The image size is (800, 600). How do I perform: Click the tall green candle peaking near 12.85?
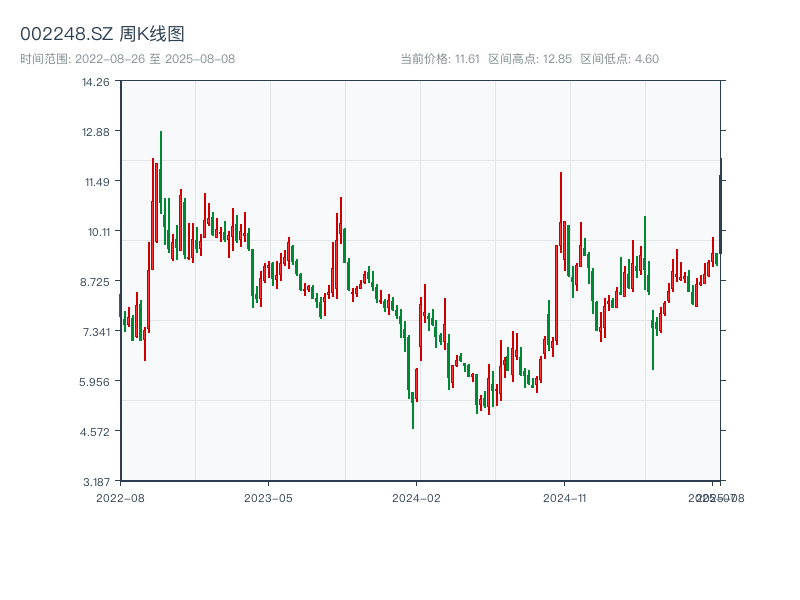161,172
